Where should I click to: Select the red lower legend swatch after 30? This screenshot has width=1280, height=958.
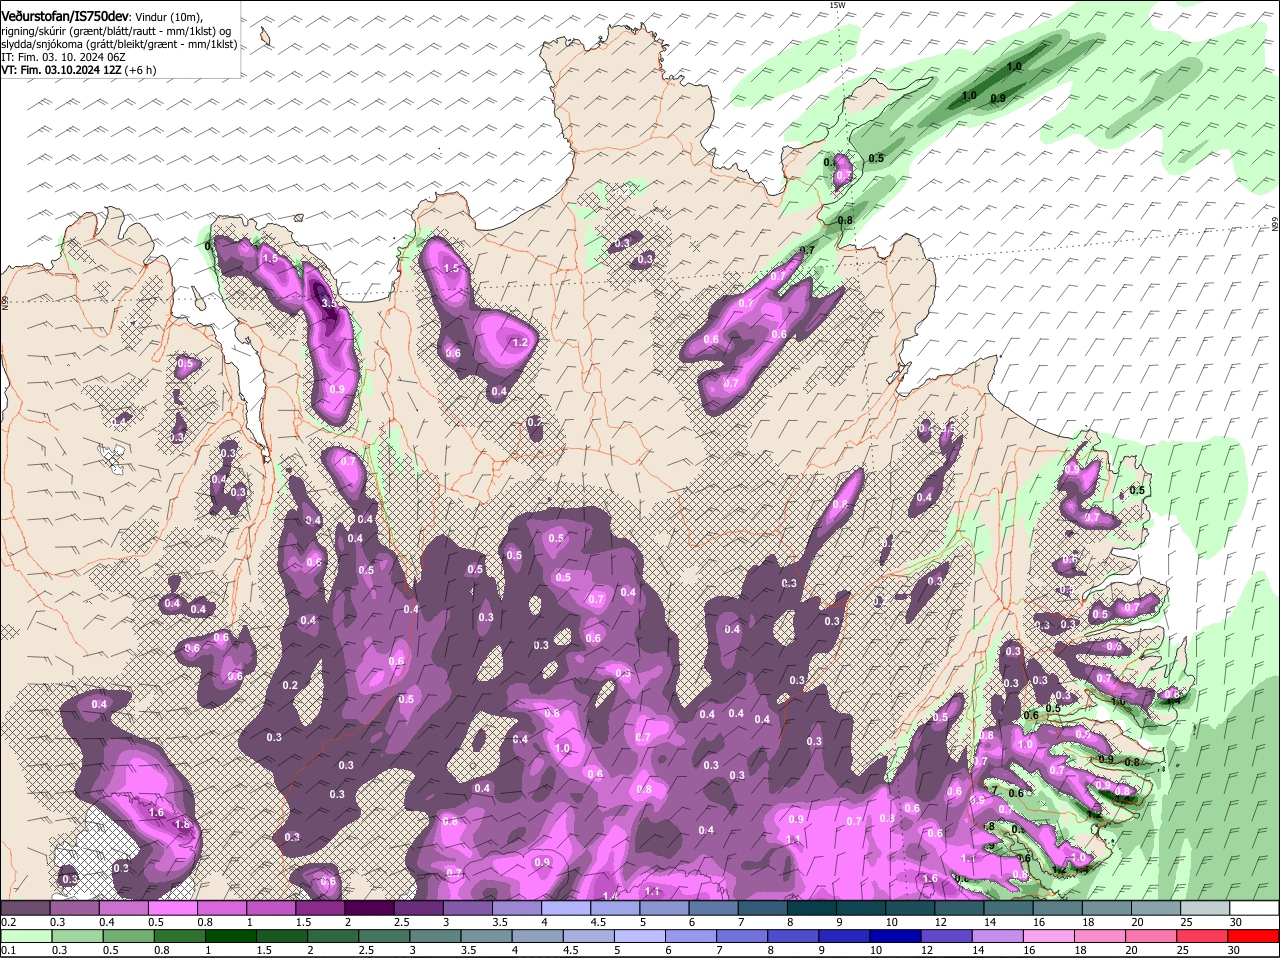(1255, 936)
